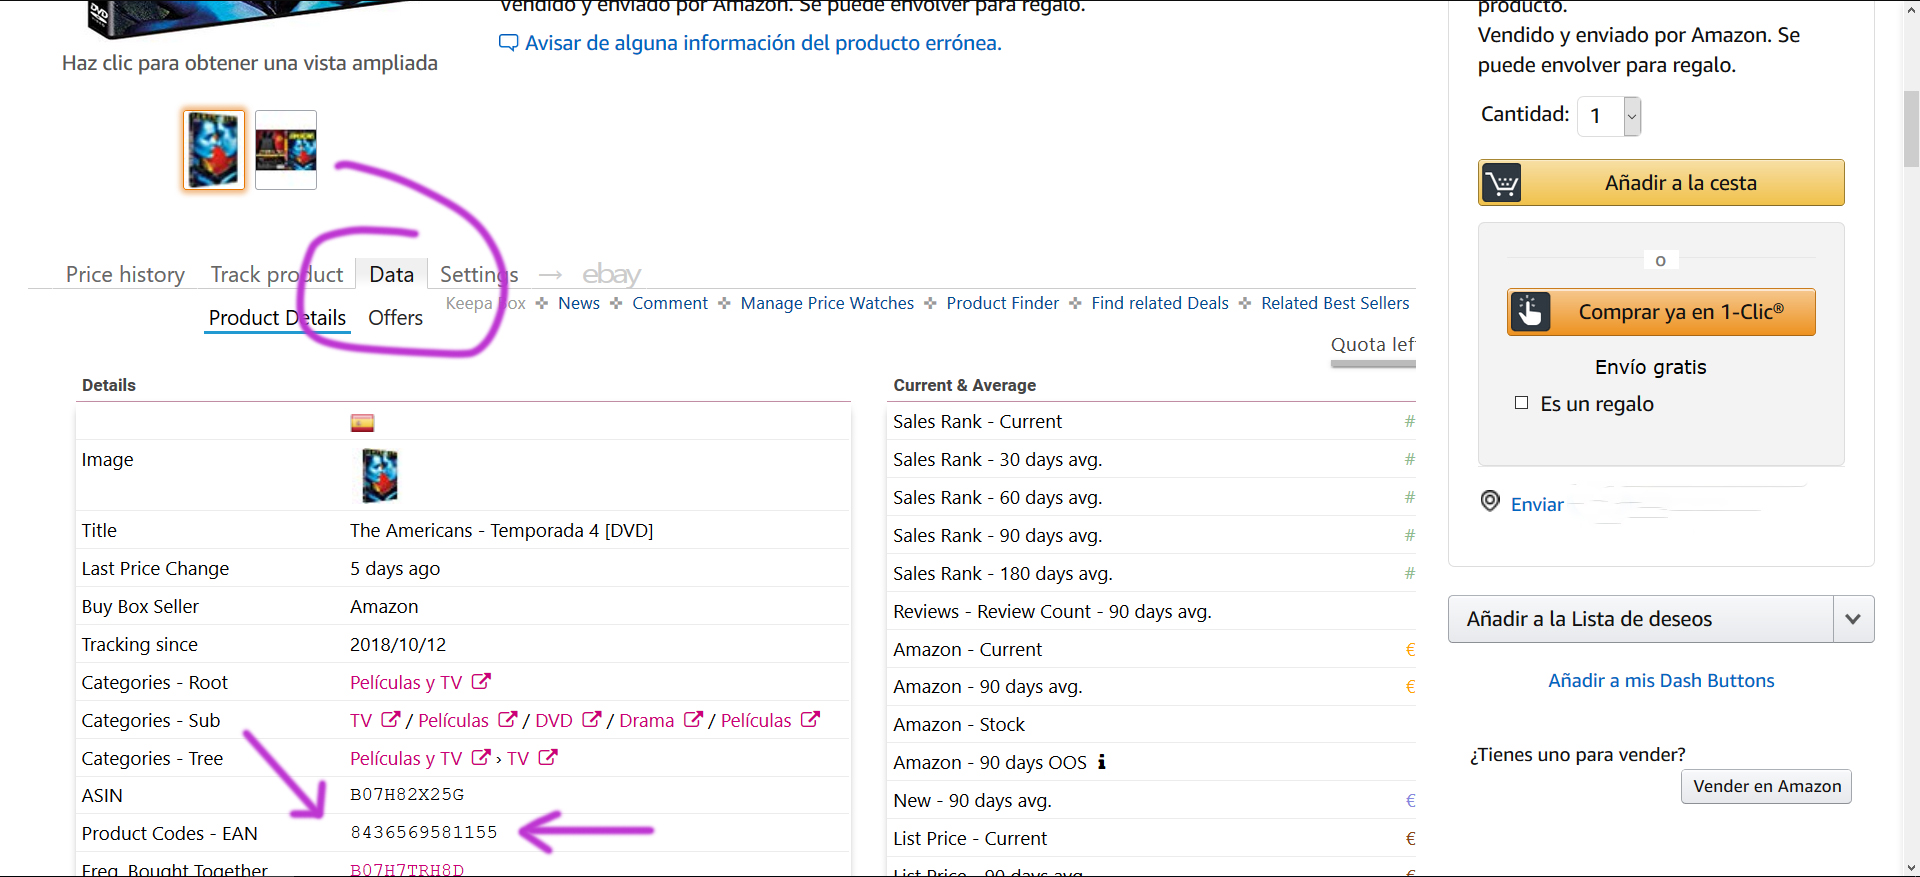Viewport: 1920px width, 877px height.
Task: Click the speech bubble report icon
Action: pos(508,43)
